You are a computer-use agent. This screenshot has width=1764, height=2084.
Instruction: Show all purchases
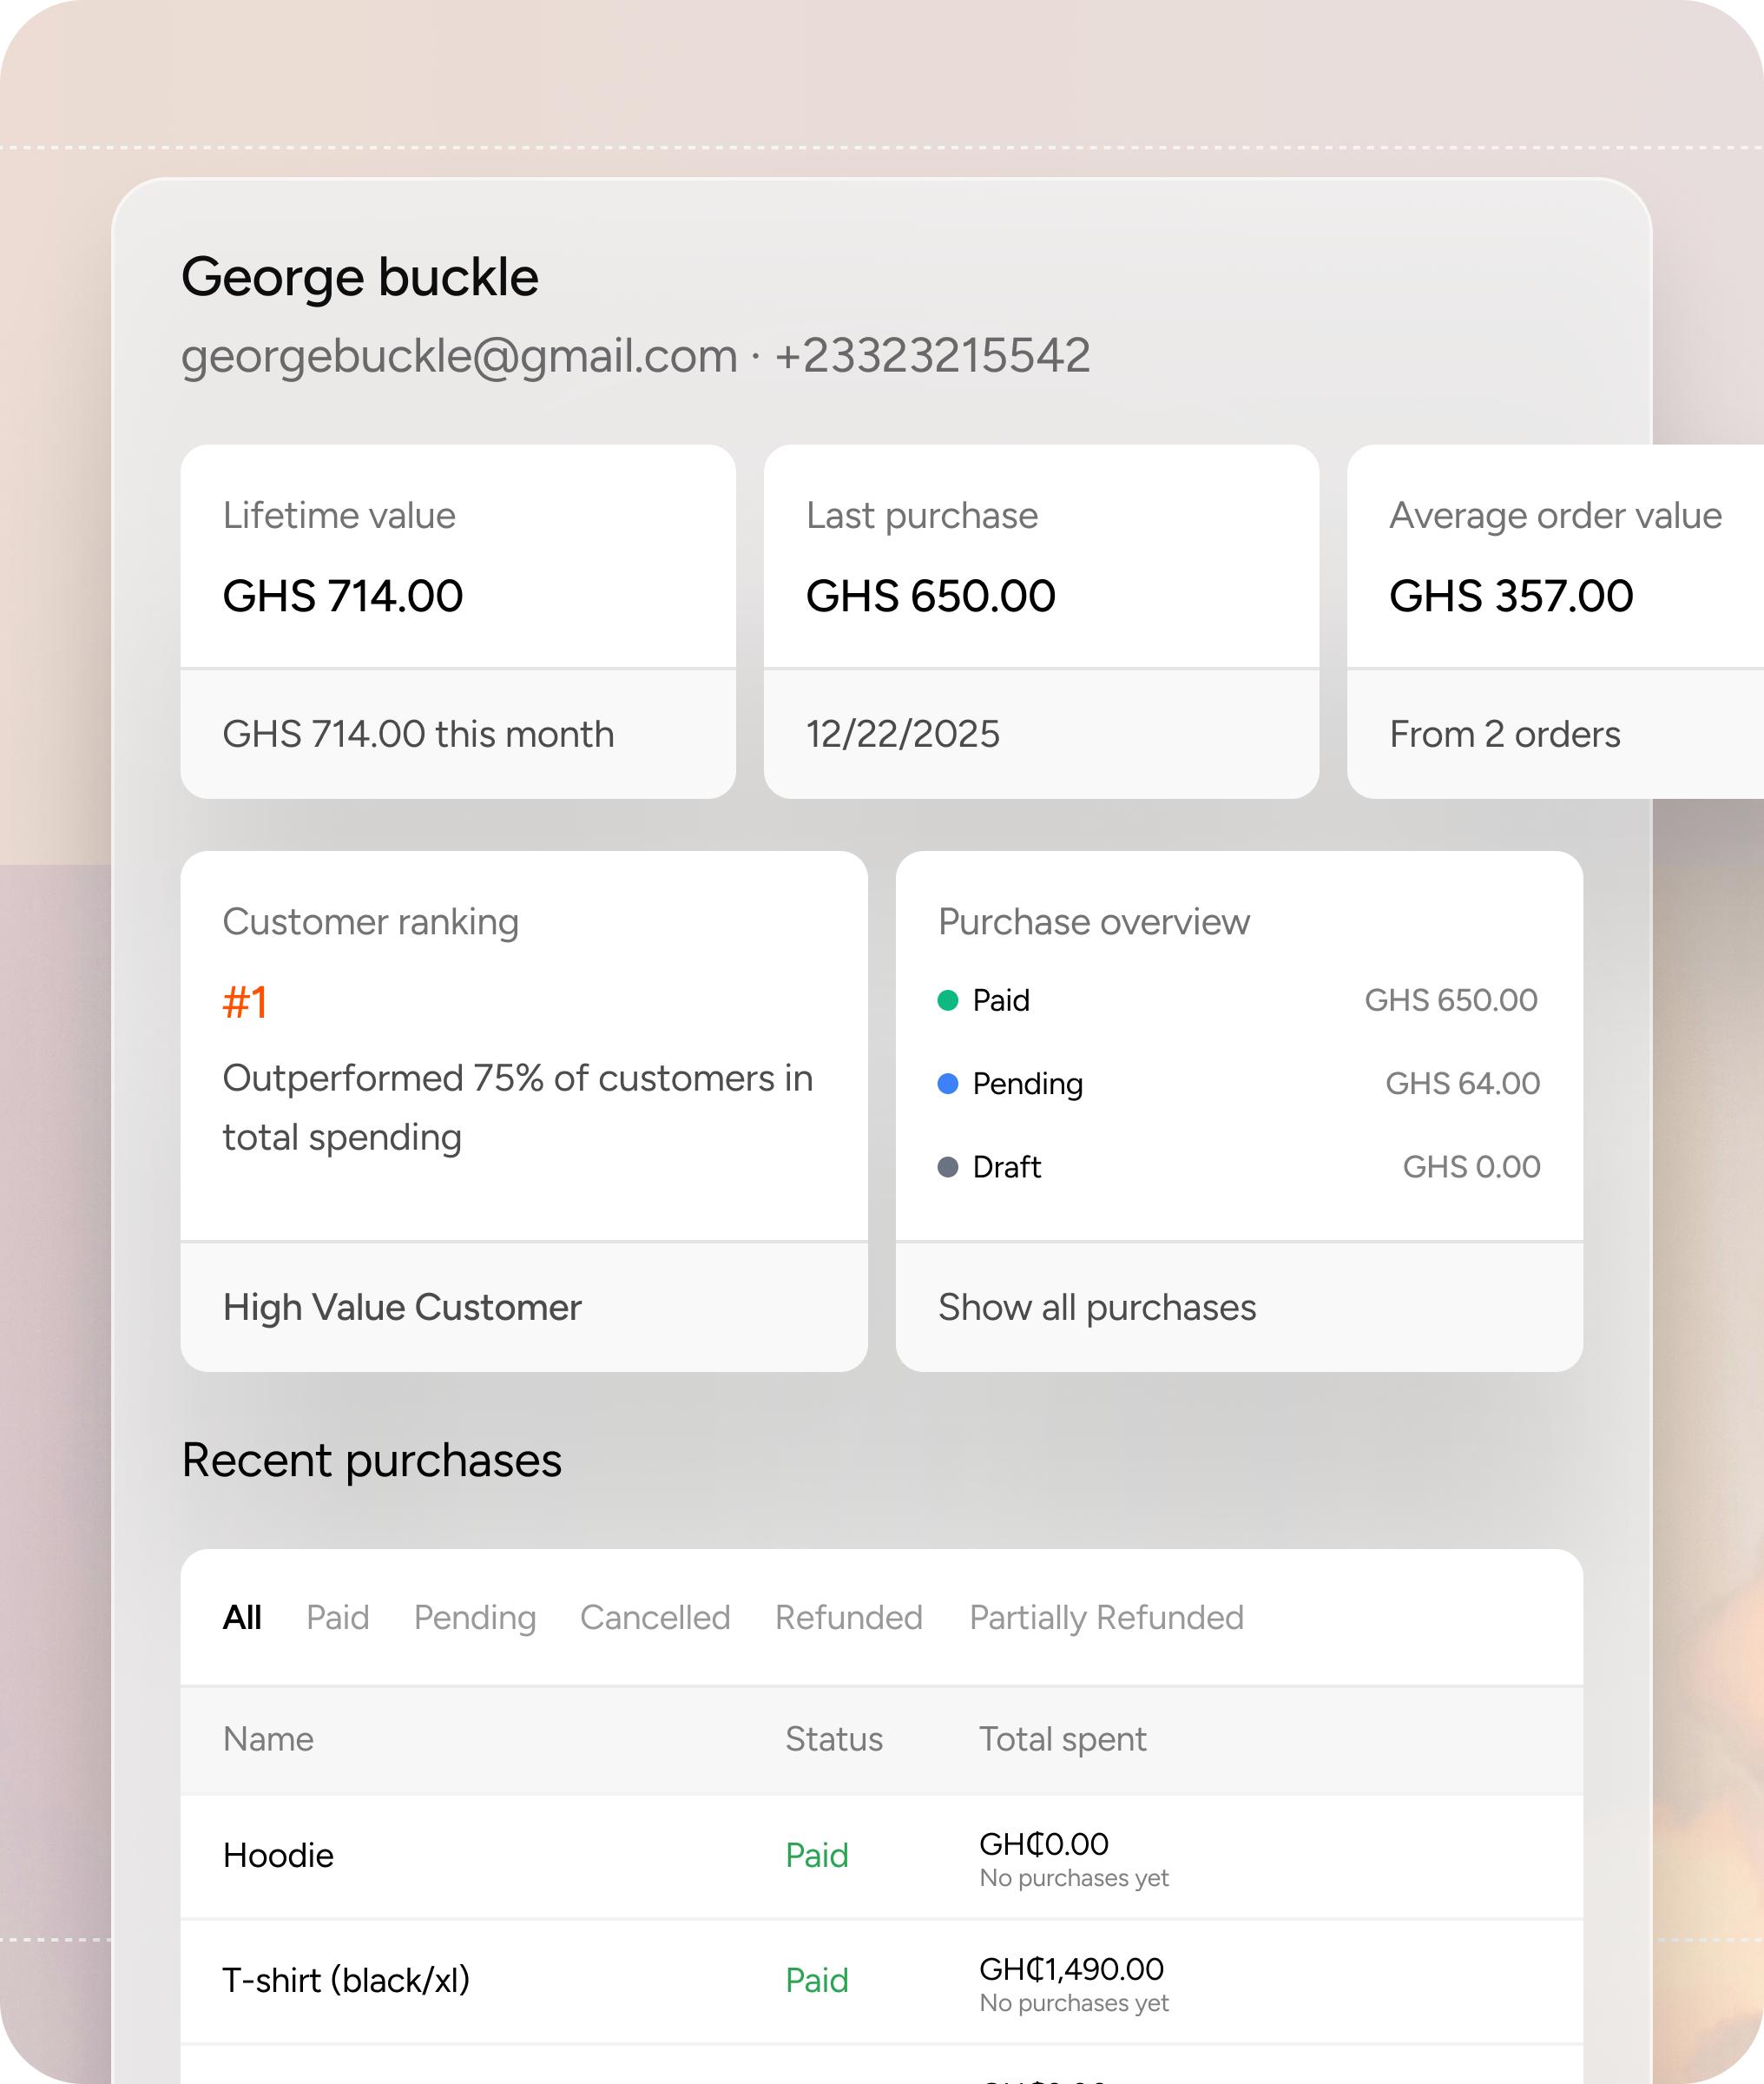point(1096,1307)
